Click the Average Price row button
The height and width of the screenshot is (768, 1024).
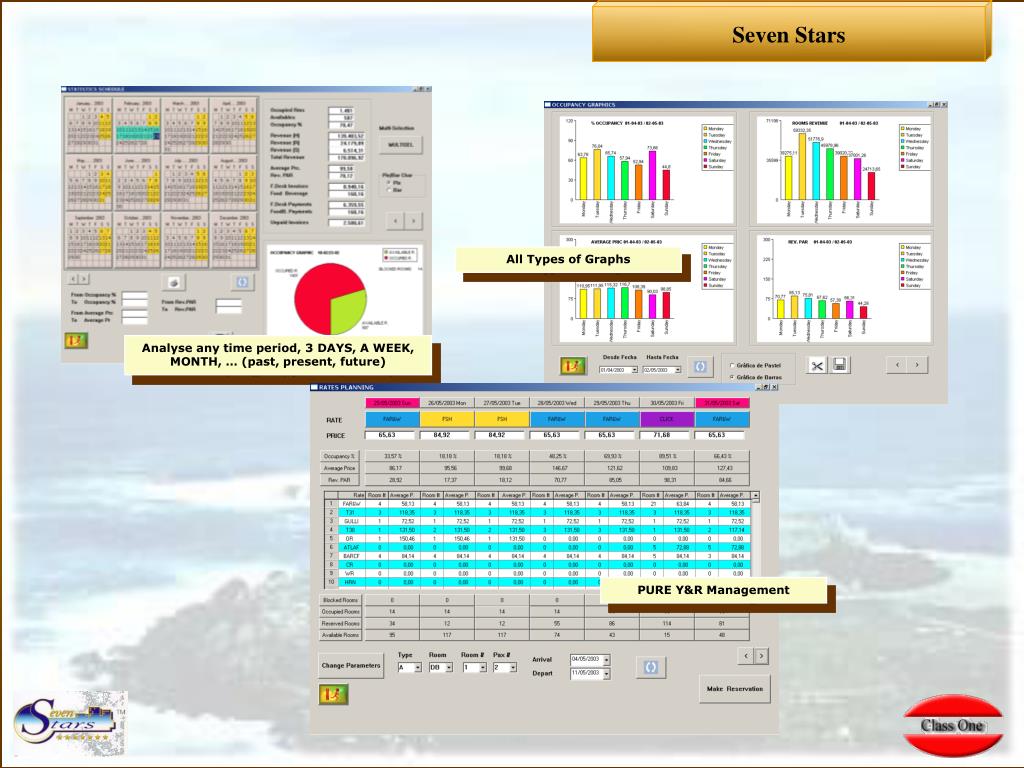[x=340, y=468]
